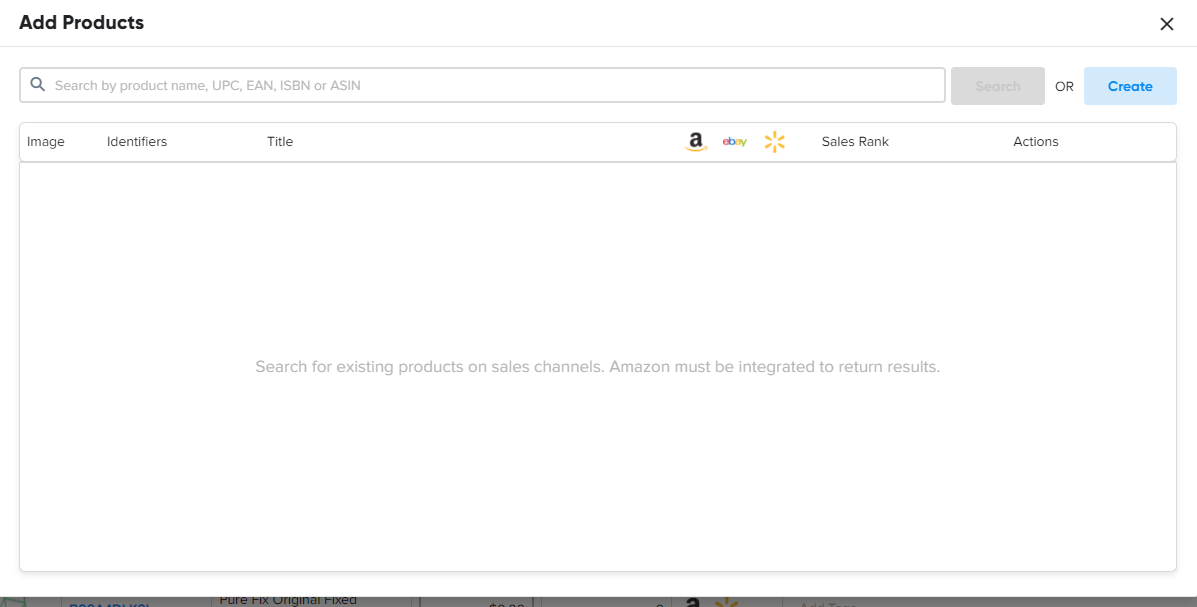
Task: Click the Amazon logo column header
Action: [x=695, y=141]
